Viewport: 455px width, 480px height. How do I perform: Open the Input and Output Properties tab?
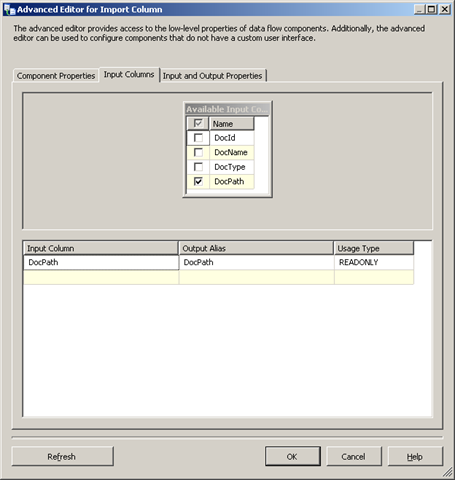tap(213, 76)
